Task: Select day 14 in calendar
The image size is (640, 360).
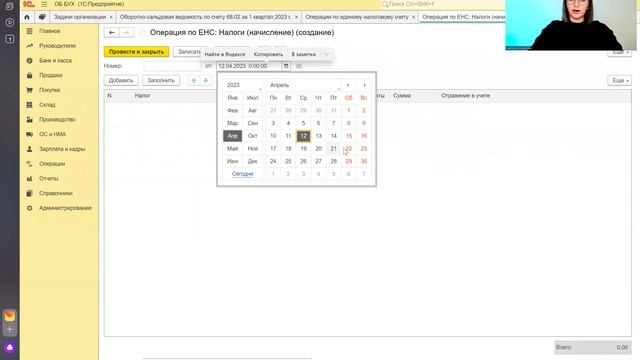Action: (x=333, y=136)
